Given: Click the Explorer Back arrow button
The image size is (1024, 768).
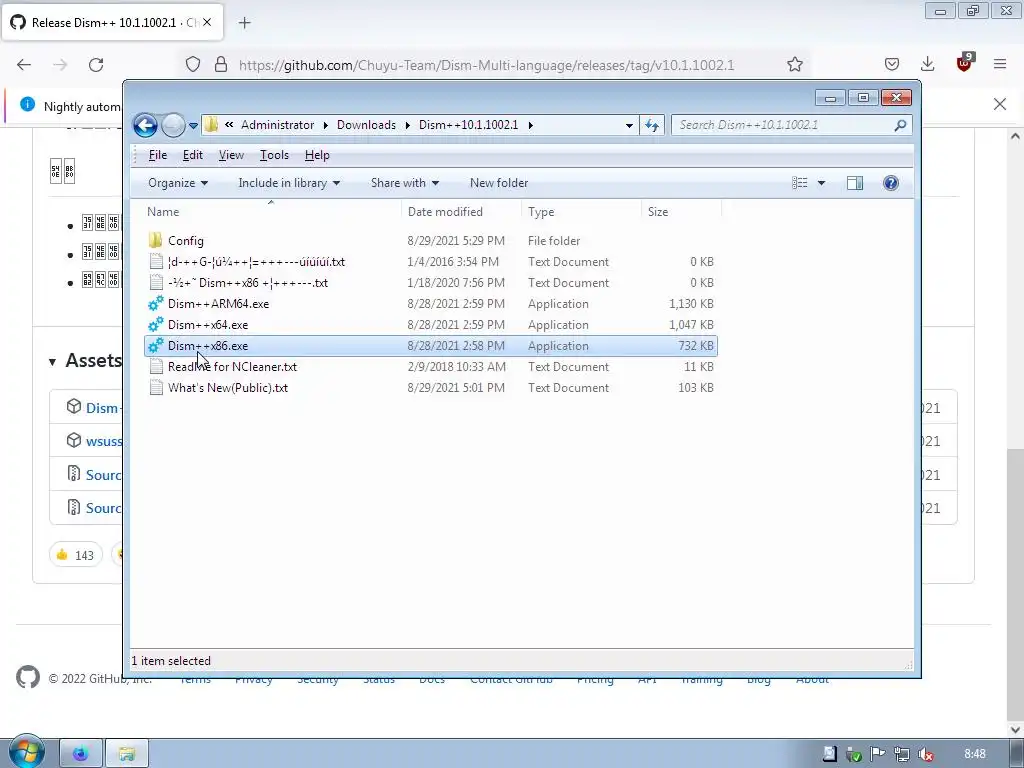Looking at the screenshot, I should pyautogui.click(x=145, y=125).
